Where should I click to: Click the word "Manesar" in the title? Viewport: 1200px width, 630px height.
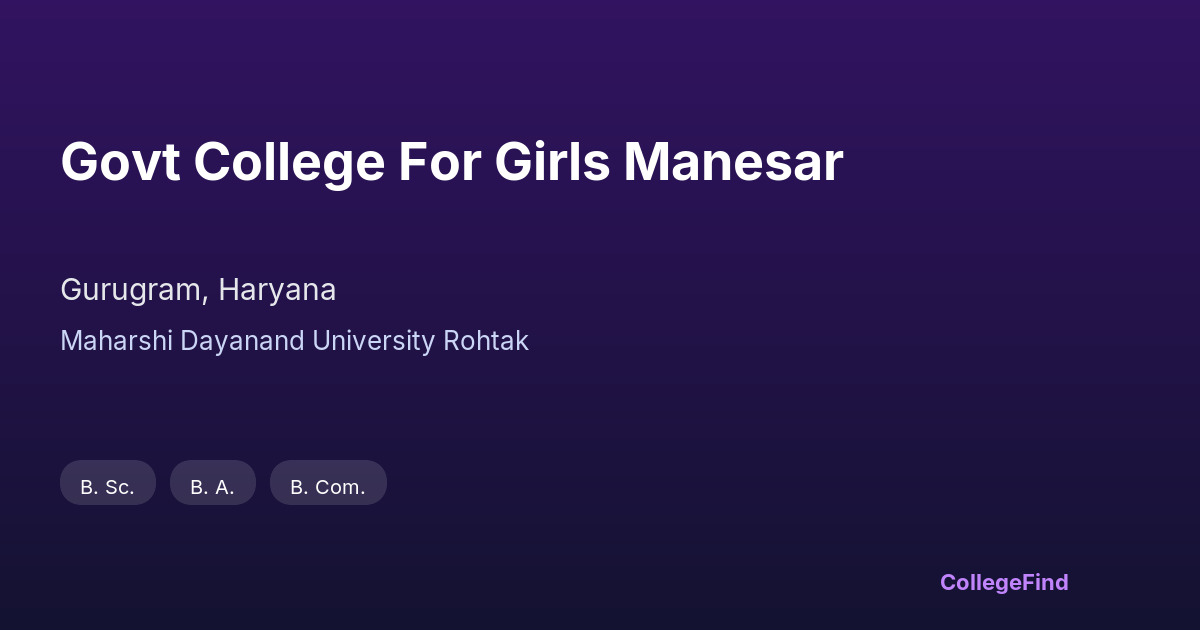pyautogui.click(x=733, y=162)
